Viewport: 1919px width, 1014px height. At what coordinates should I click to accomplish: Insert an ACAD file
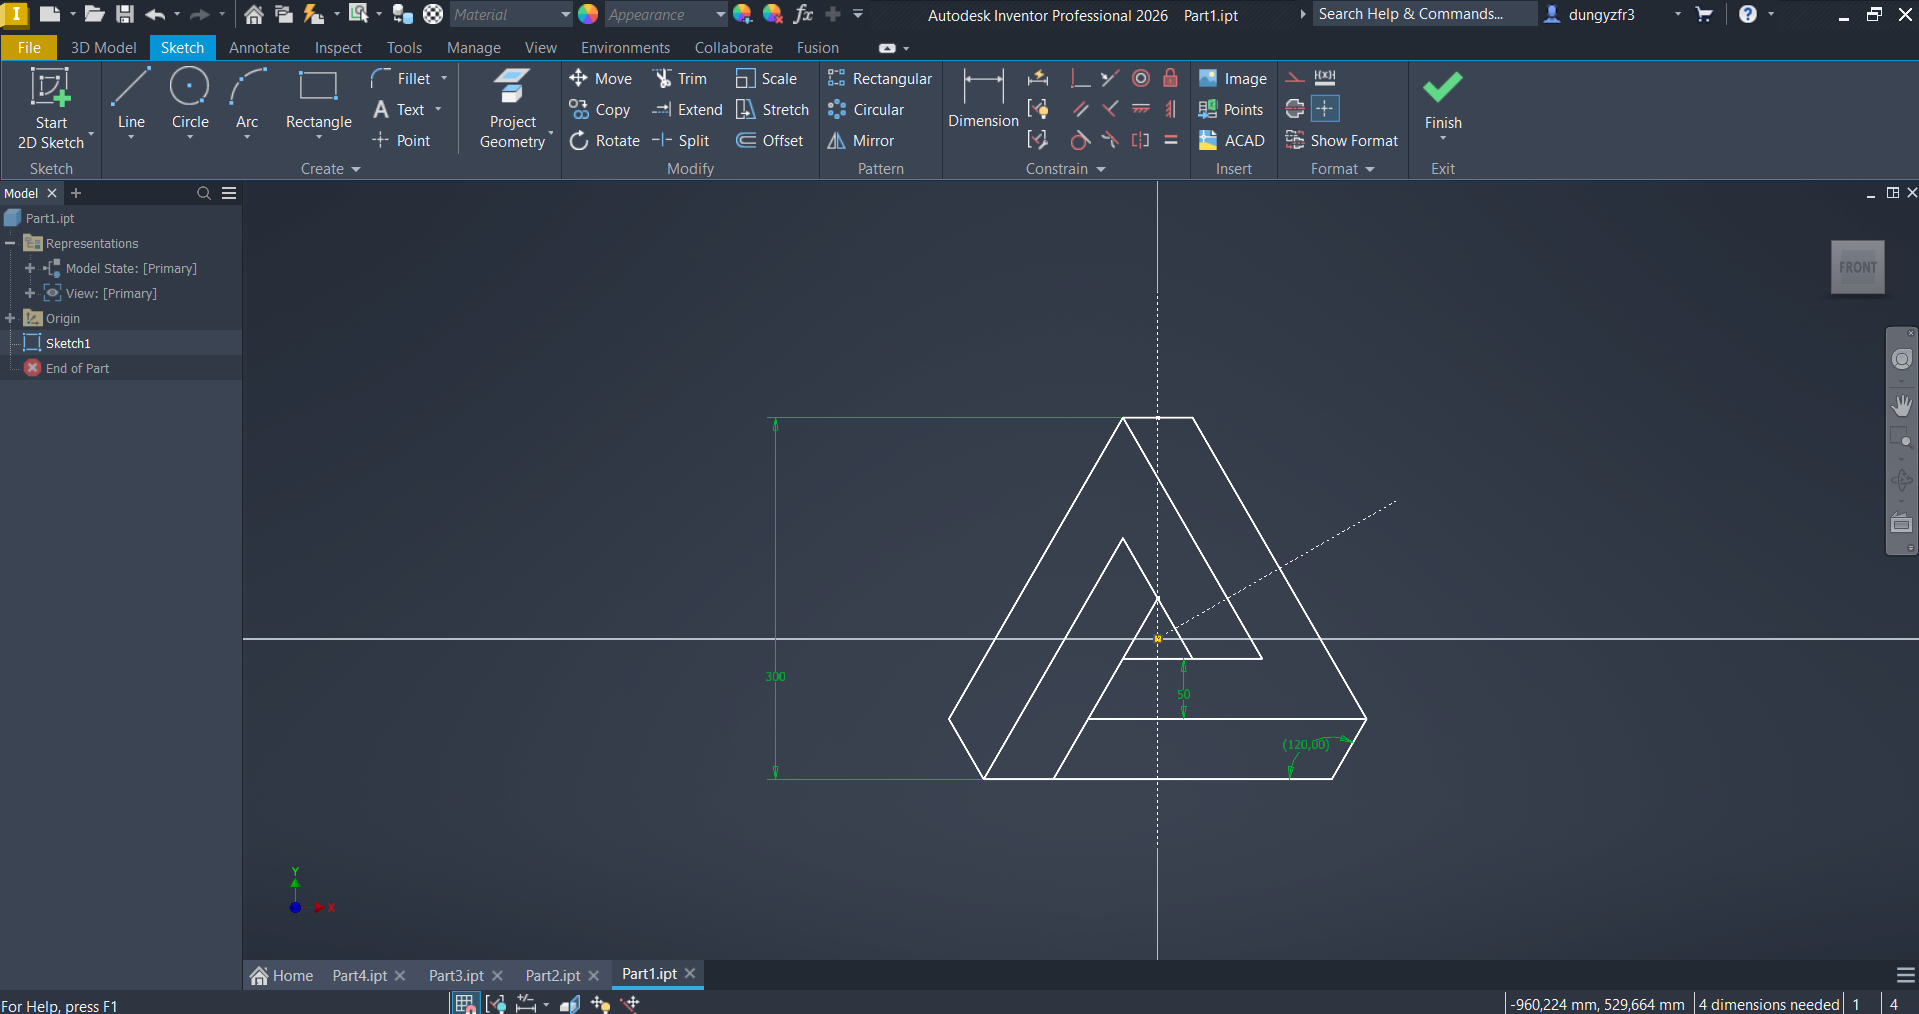pyautogui.click(x=1232, y=141)
